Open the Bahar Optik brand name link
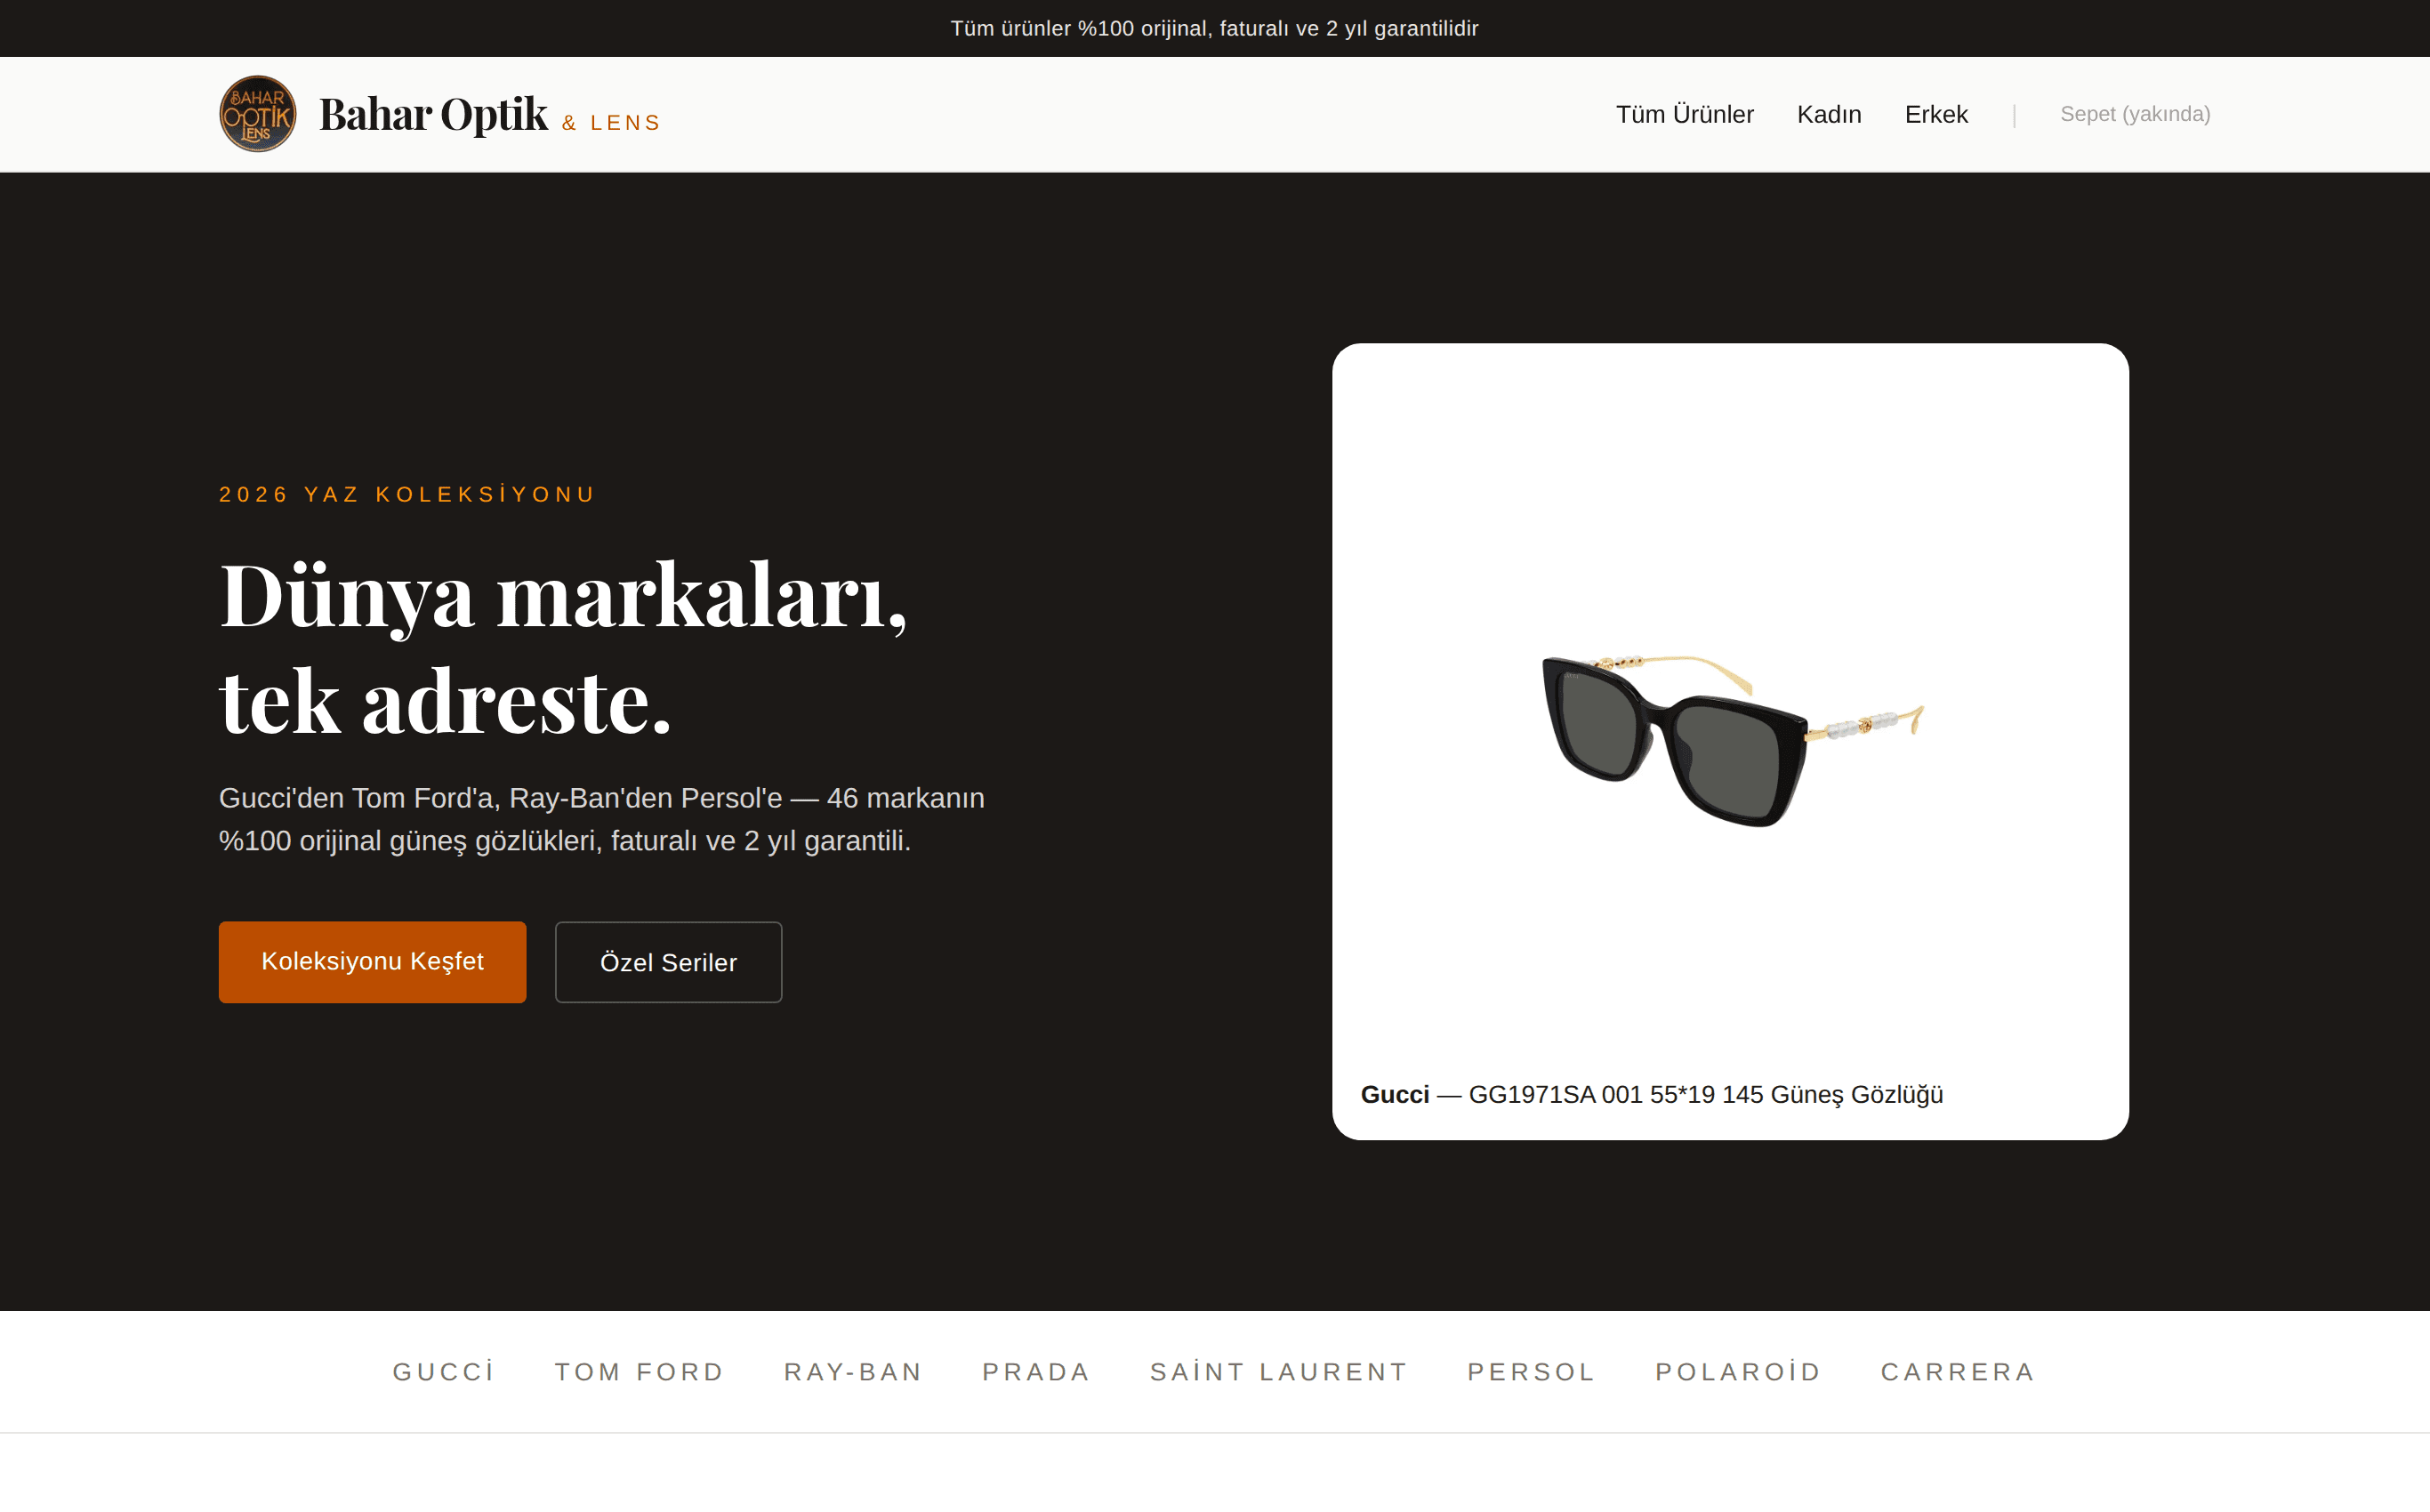This screenshot has height=1512, width=2430. (x=433, y=114)
